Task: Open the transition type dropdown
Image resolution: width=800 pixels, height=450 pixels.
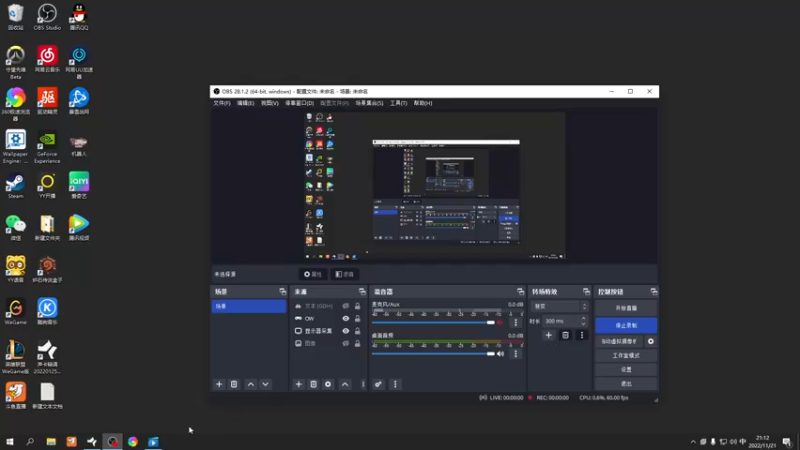Action: pyautogui.click(x=560, y=306)
